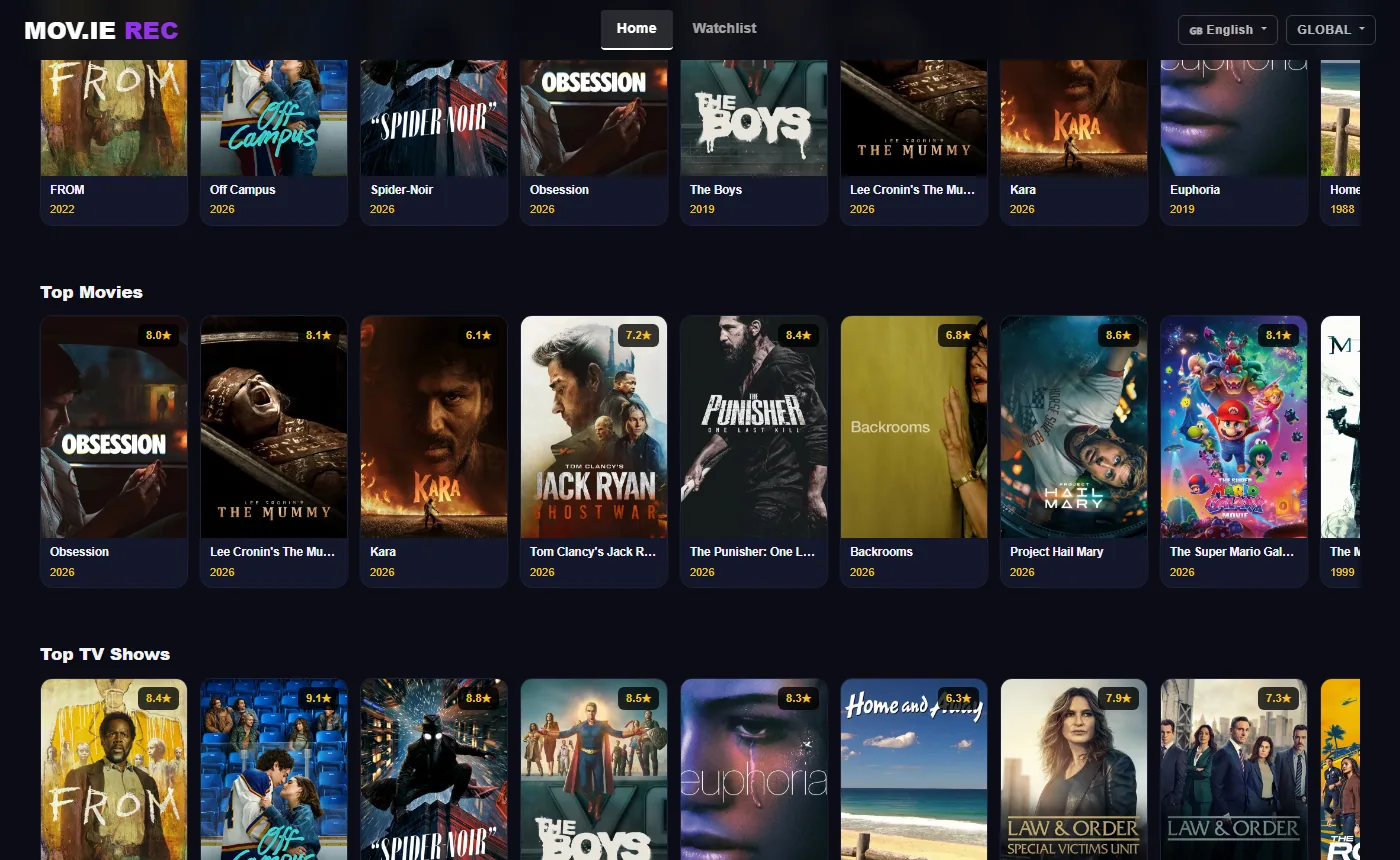Click the Off Campus title in the top row
1400x860 pixels.
point(242,189)
